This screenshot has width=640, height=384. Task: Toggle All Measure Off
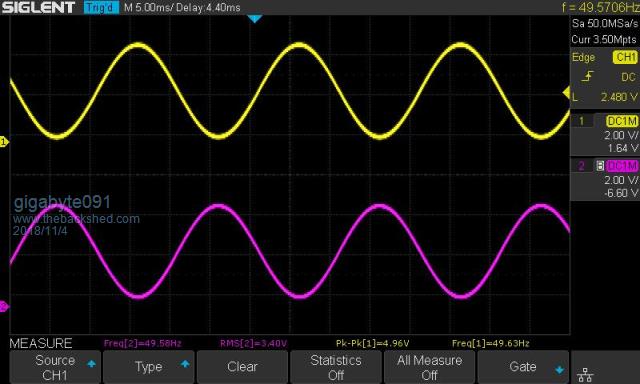point(429,367)
